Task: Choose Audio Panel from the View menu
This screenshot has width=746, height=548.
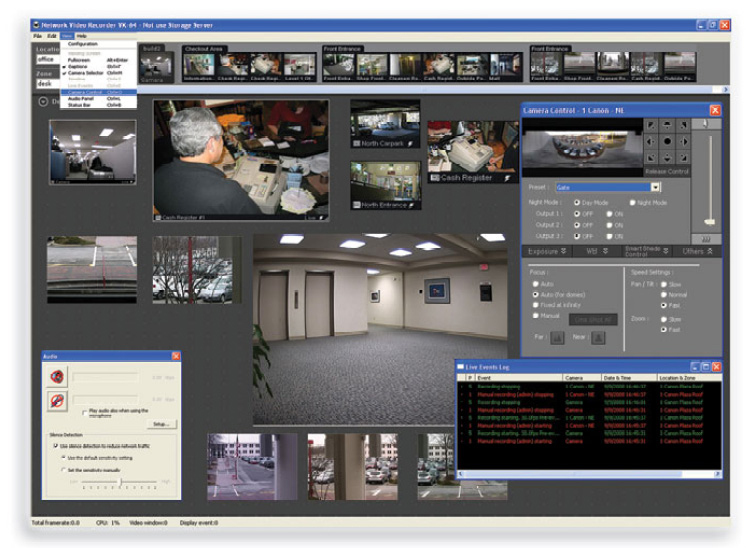Action: (x=82, y=97)
